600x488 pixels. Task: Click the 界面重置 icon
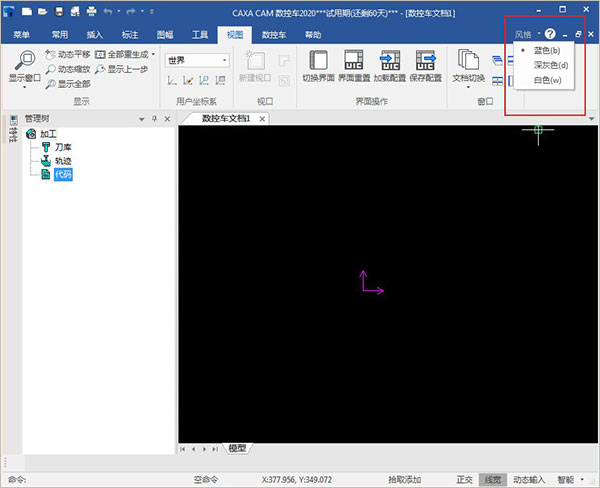click(x=354, y=61)
